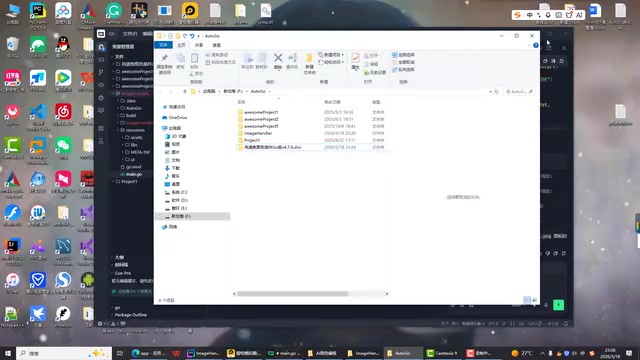Click chevron after AutoGo in breadcrumb
Screen dimensions: 640x360
click(269, 91)
